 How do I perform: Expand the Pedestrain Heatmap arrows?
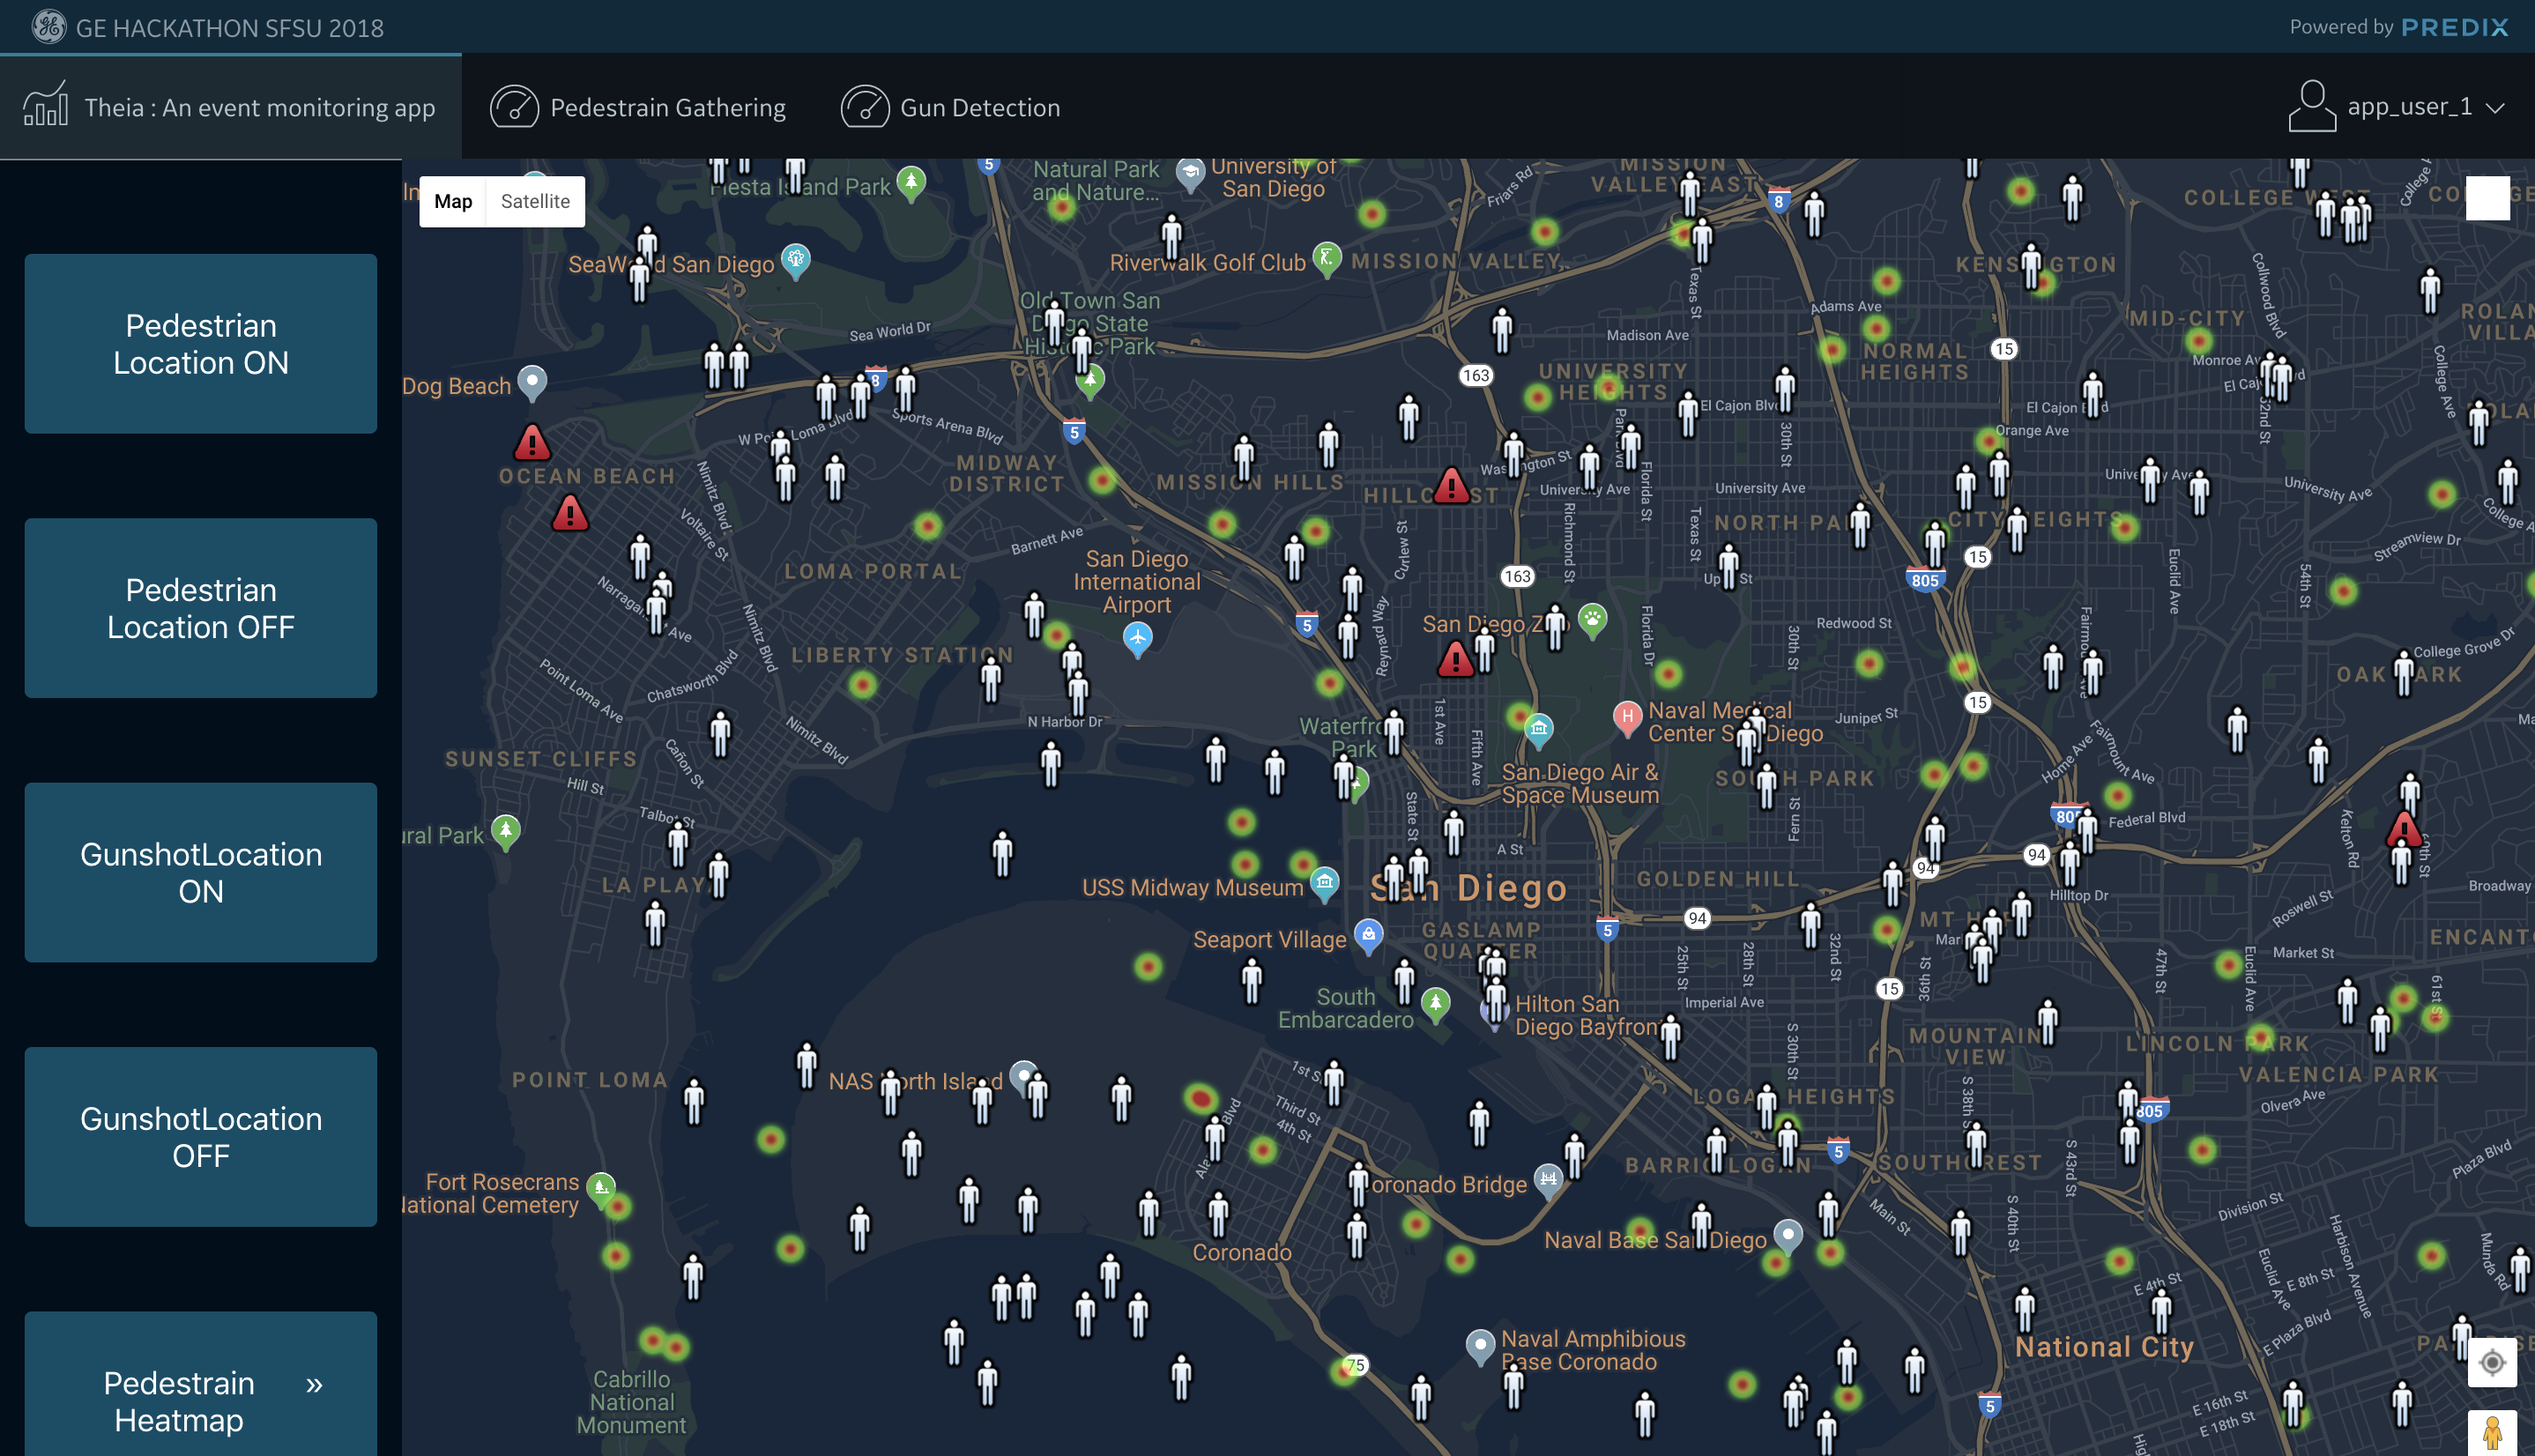pos(314,1385)
